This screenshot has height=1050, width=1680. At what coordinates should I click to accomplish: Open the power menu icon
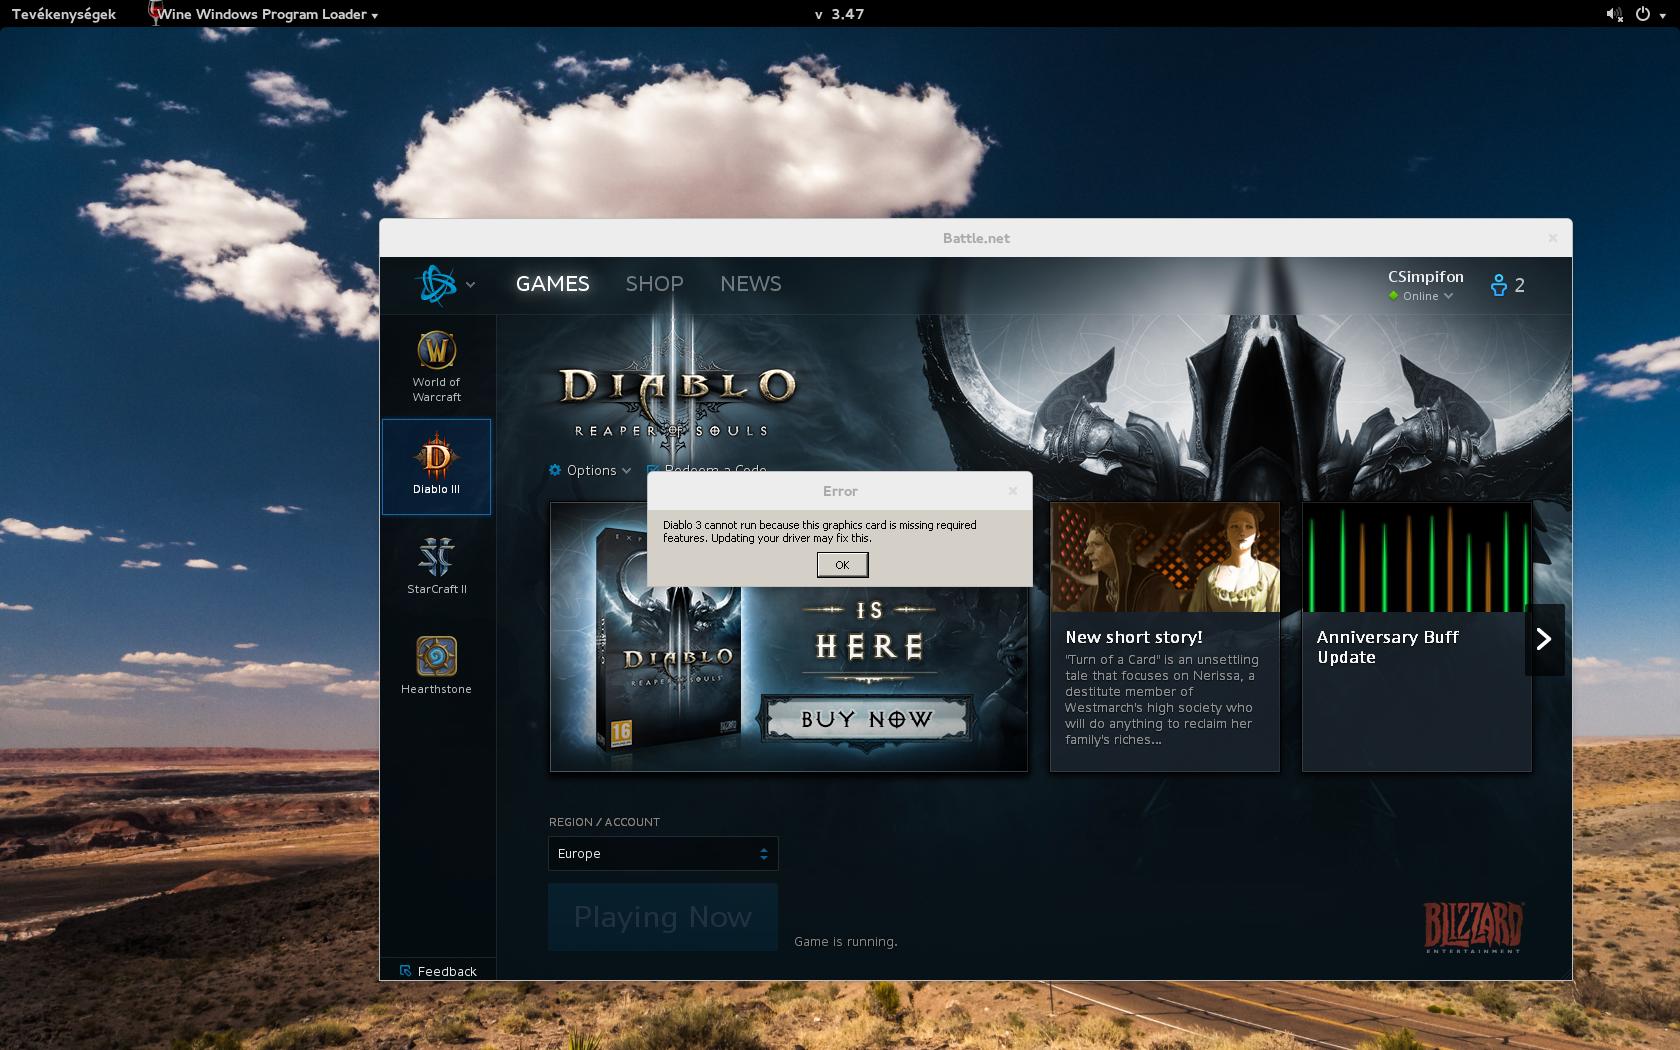point(1643,14)
